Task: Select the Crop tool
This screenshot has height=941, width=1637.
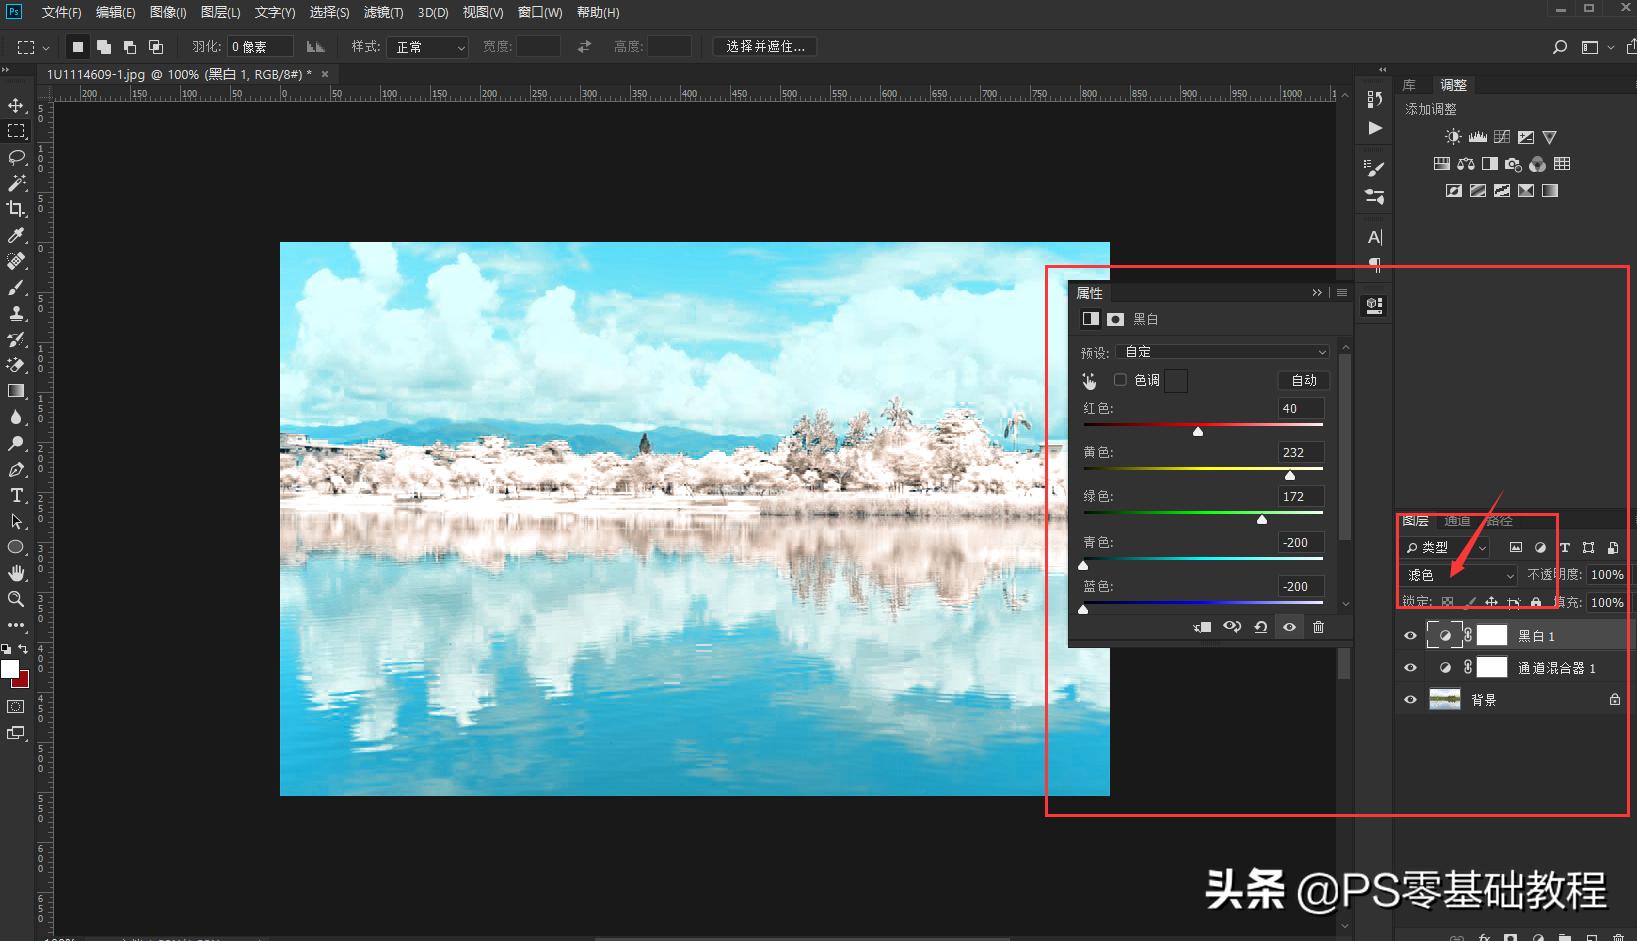Action: point(16,209)
